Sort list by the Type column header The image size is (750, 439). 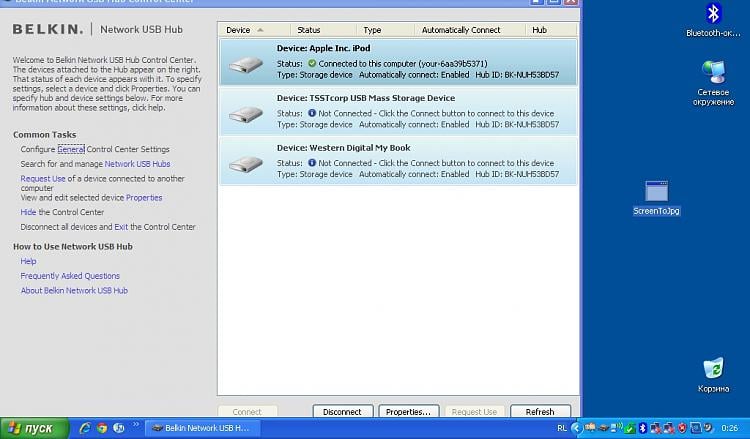click(x=385, y=30)
